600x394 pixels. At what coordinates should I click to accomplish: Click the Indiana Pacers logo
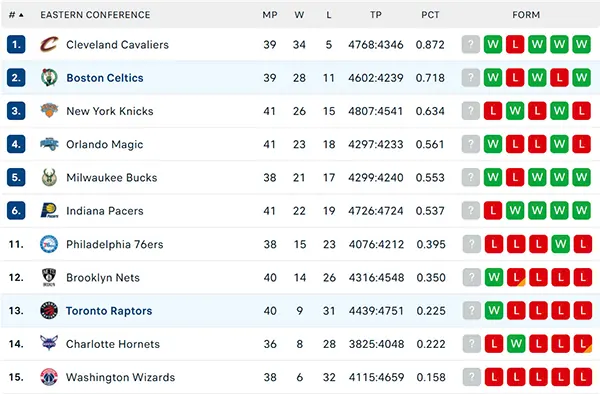point(49,210)
